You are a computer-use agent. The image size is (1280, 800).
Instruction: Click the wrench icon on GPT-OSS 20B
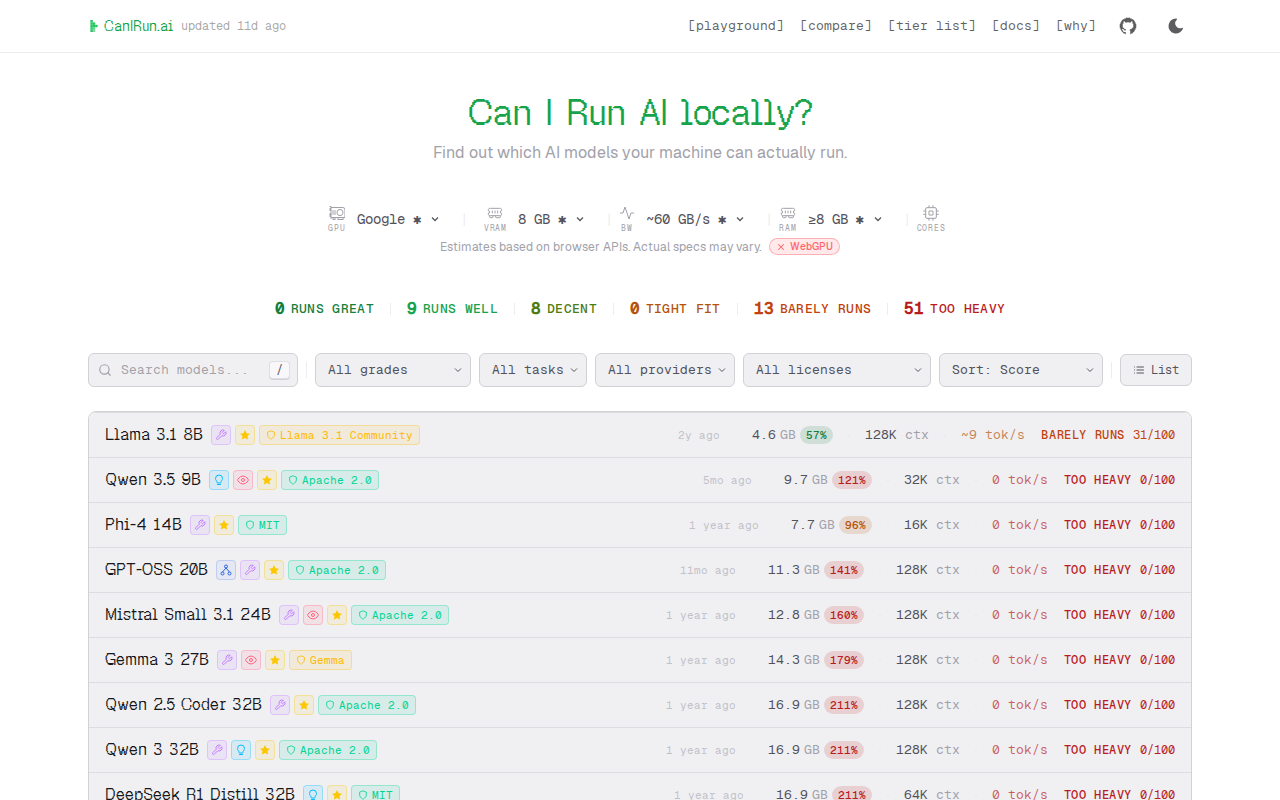tap(250, 570)
